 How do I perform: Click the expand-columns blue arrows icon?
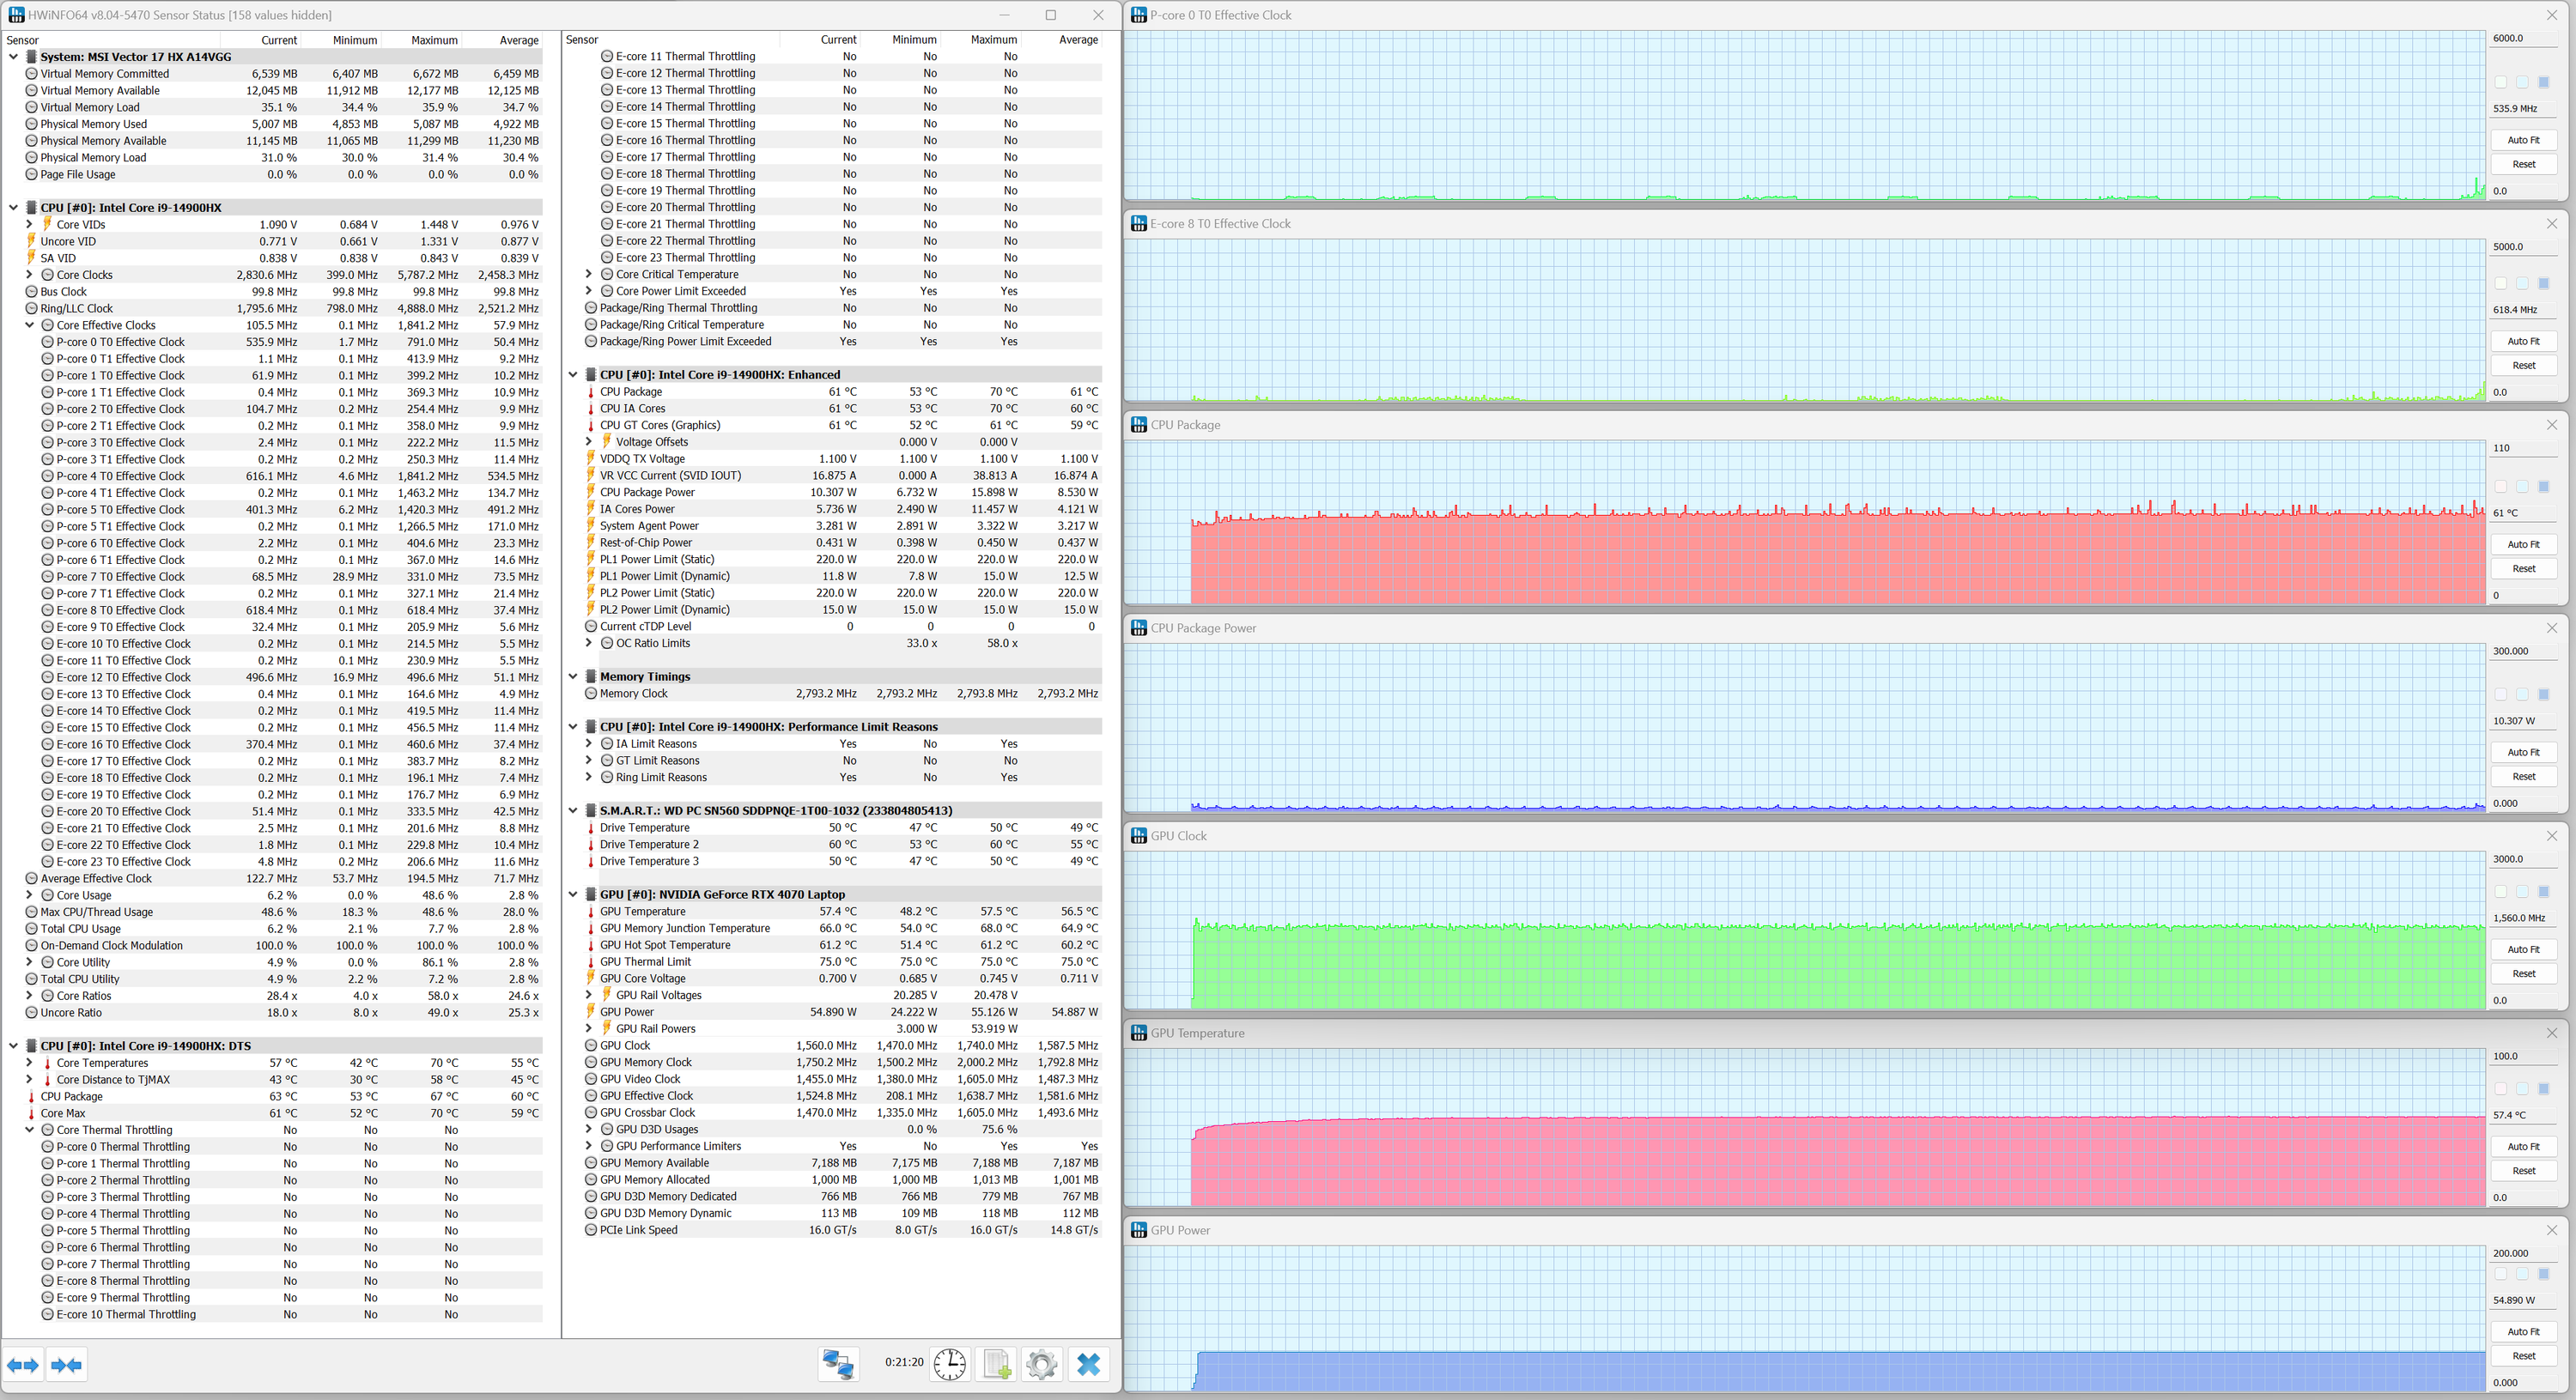(x=23, y=1365)
